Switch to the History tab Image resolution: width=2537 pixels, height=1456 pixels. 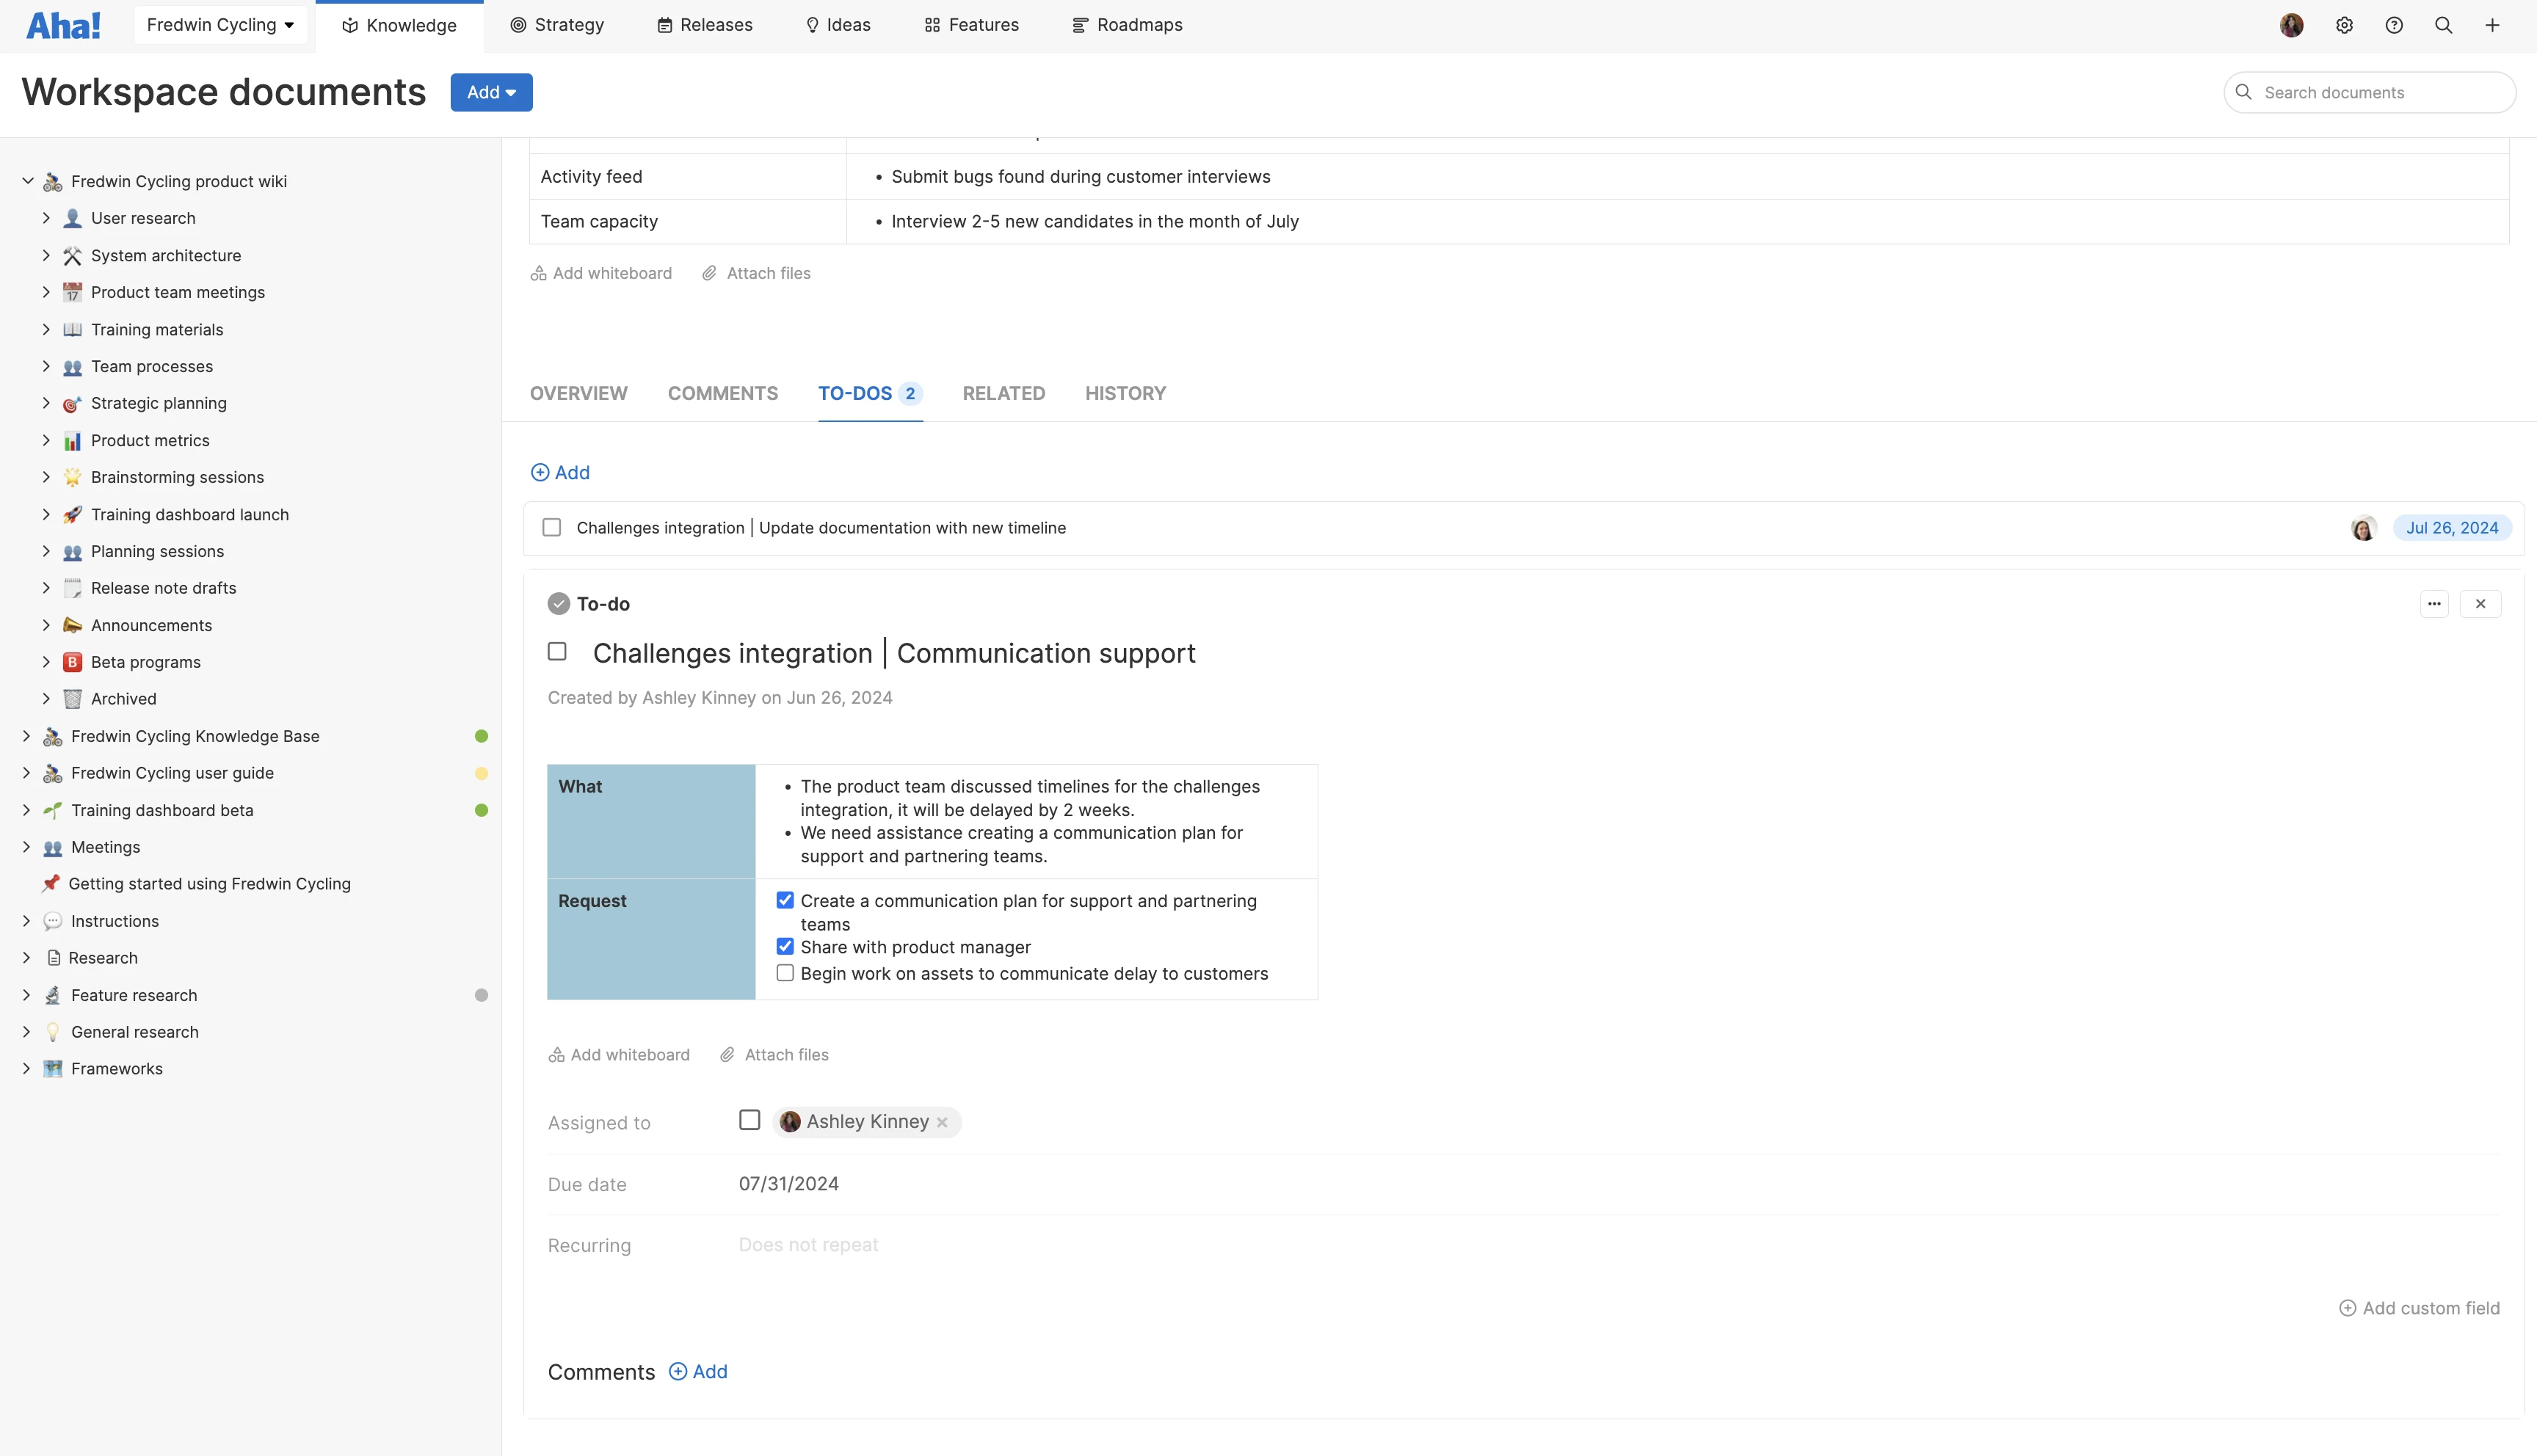[1125, 393]
